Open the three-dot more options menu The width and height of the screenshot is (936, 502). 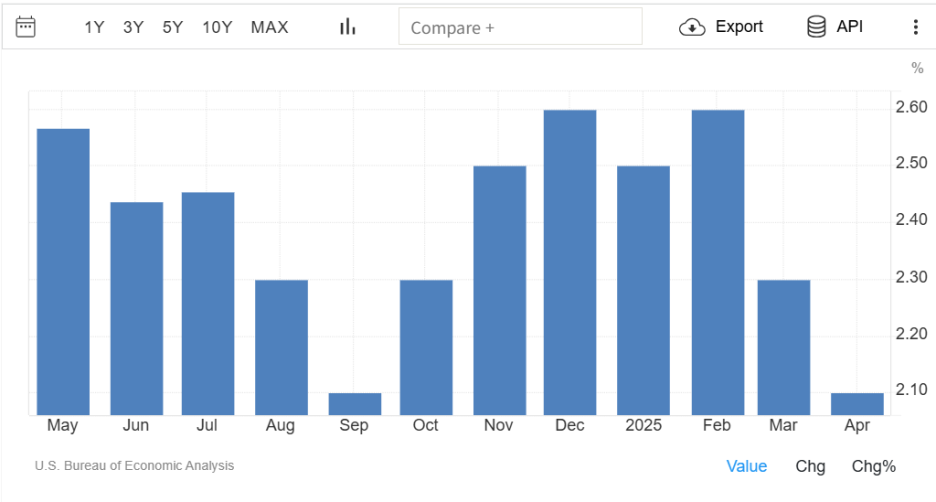click(915, 27)
